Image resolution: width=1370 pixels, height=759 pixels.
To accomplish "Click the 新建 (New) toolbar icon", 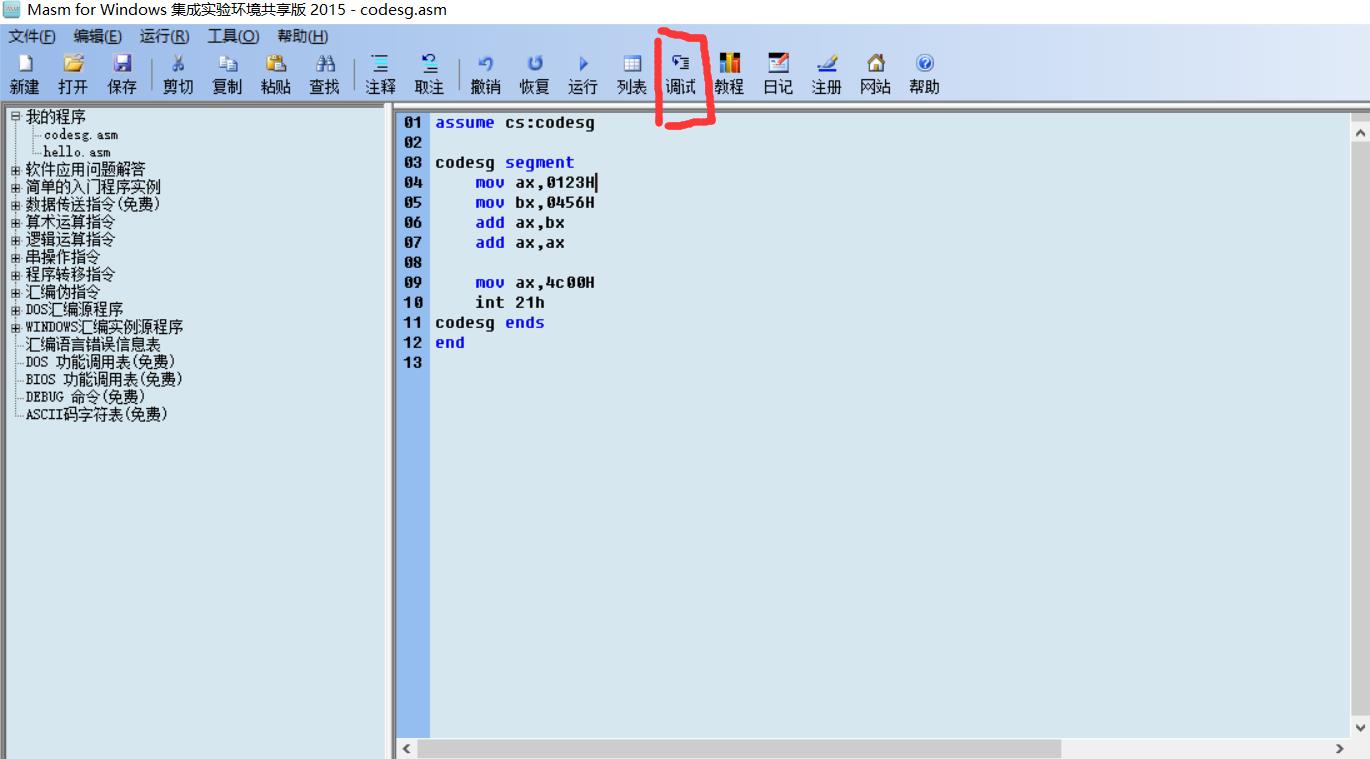I will tap(24, 63).
